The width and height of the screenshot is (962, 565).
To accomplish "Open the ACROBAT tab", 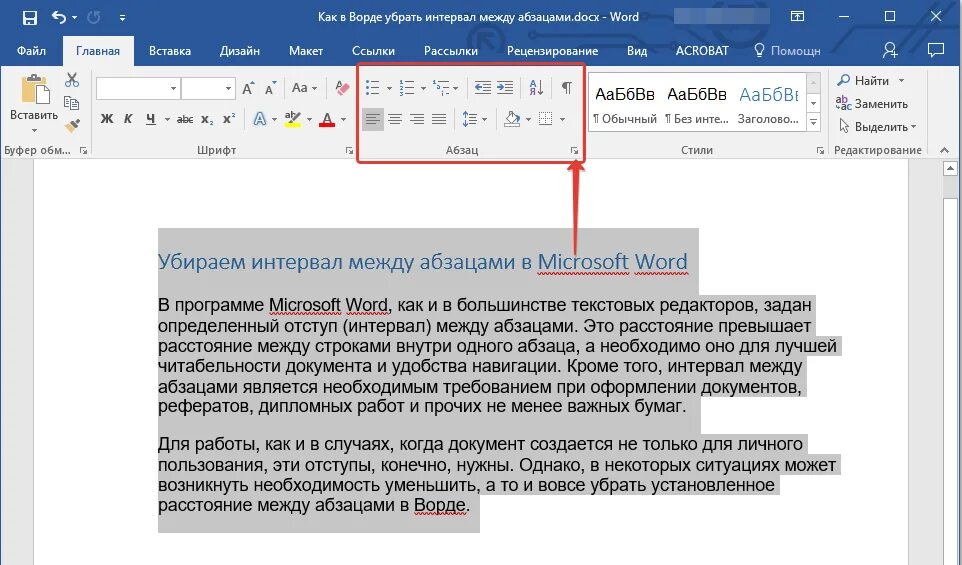I will [702, 51].
